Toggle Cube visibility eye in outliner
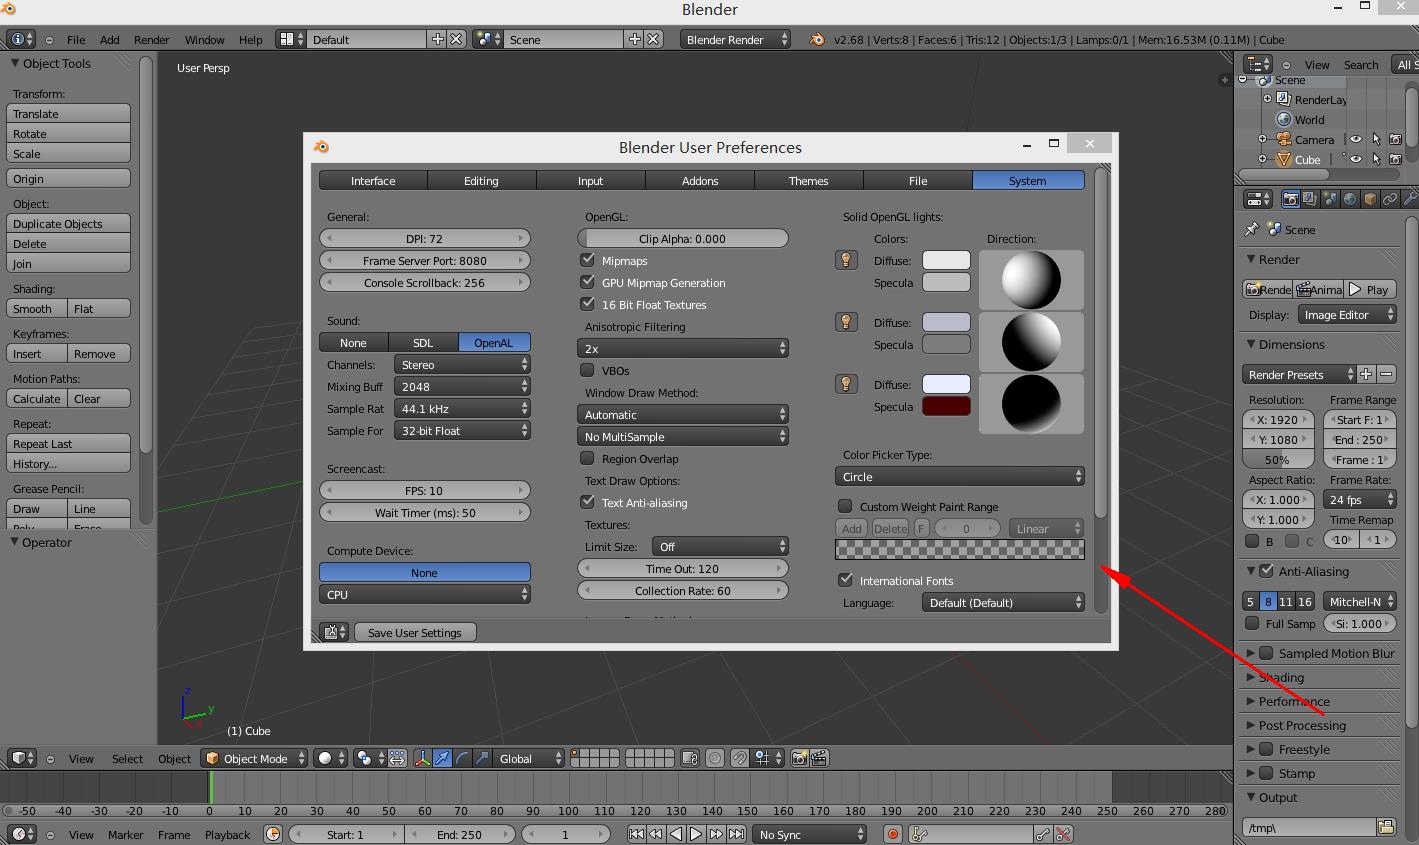The height and width of the screenshot is (845, 1419). coord(1356,159)
